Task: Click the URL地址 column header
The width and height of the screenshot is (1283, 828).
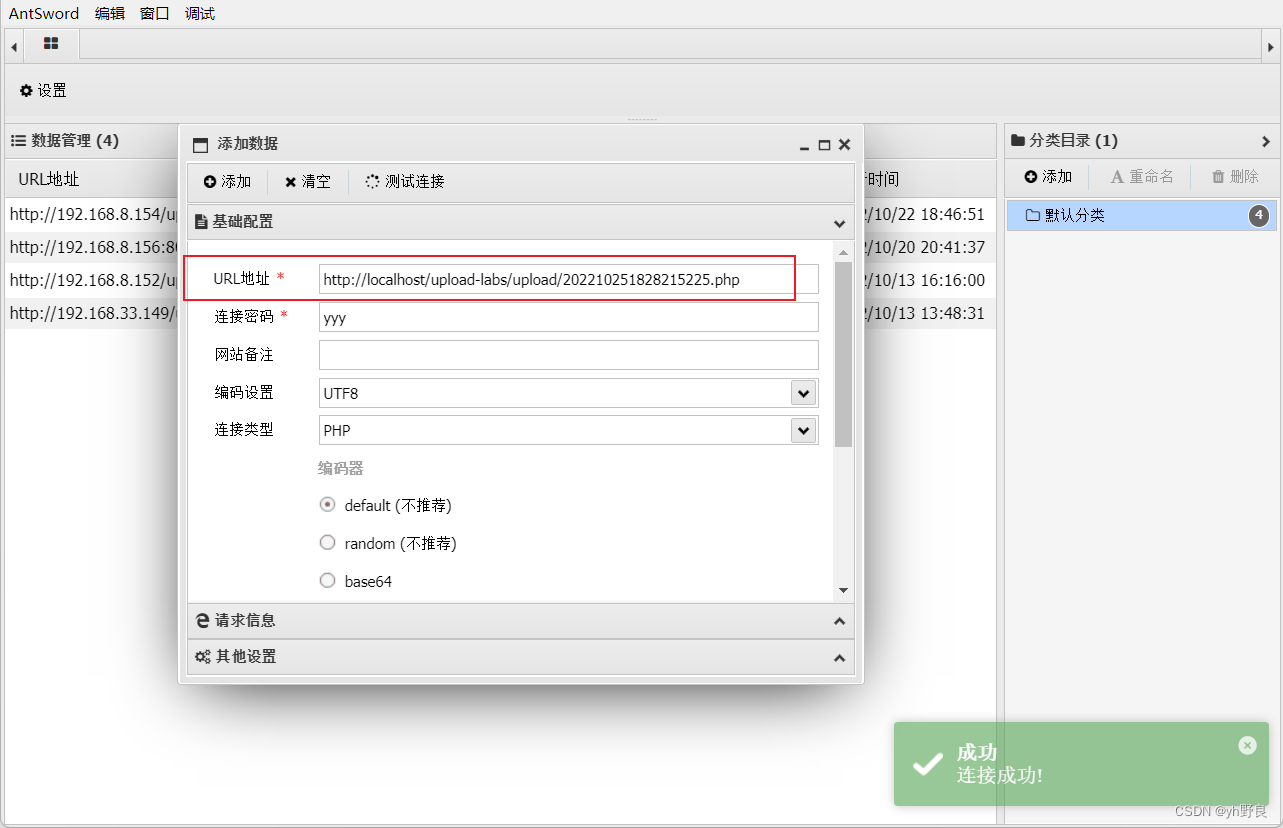Action: pos(49,179)
